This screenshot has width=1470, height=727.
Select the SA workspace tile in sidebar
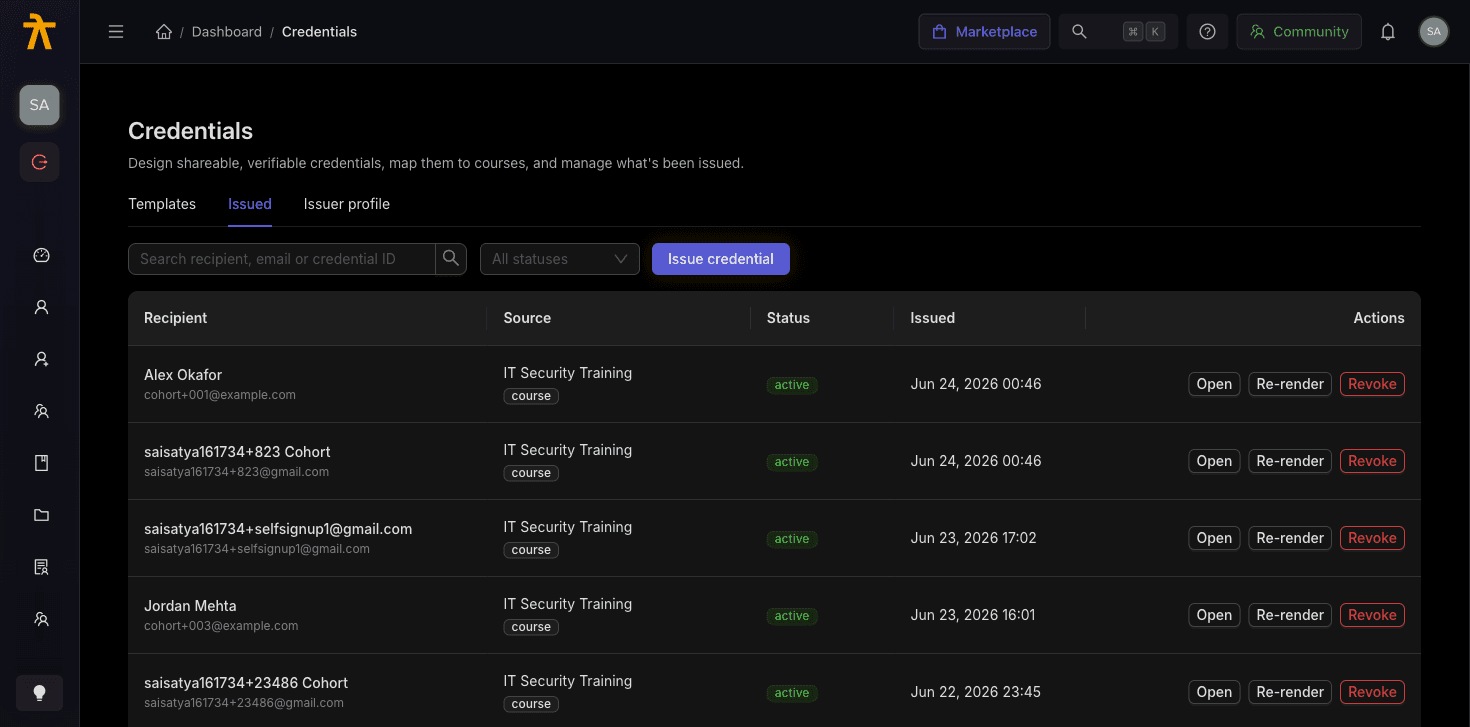click(39, 105)
